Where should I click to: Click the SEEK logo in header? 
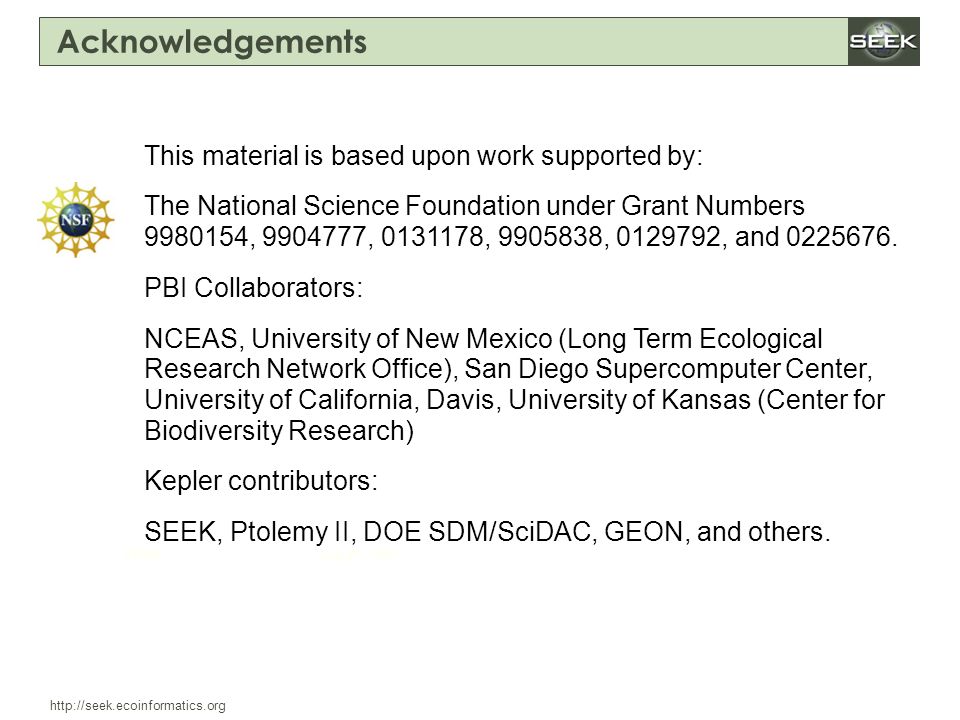click(x=883, y=42)
